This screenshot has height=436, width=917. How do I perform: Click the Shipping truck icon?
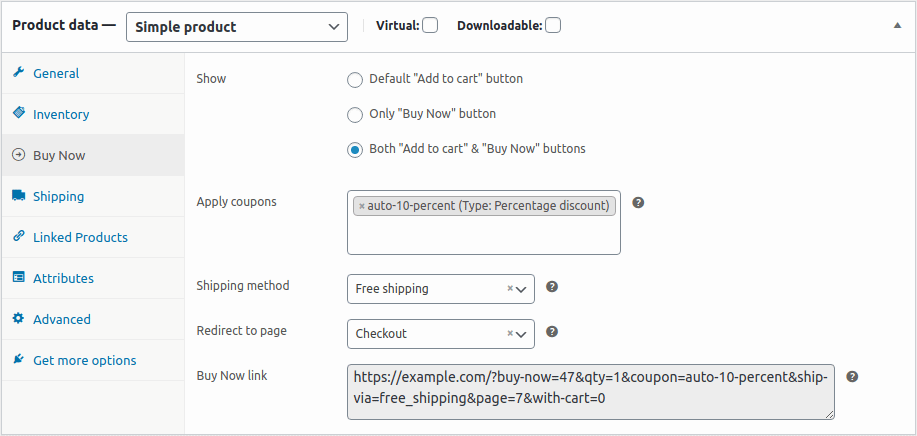(x=19, y=195)
